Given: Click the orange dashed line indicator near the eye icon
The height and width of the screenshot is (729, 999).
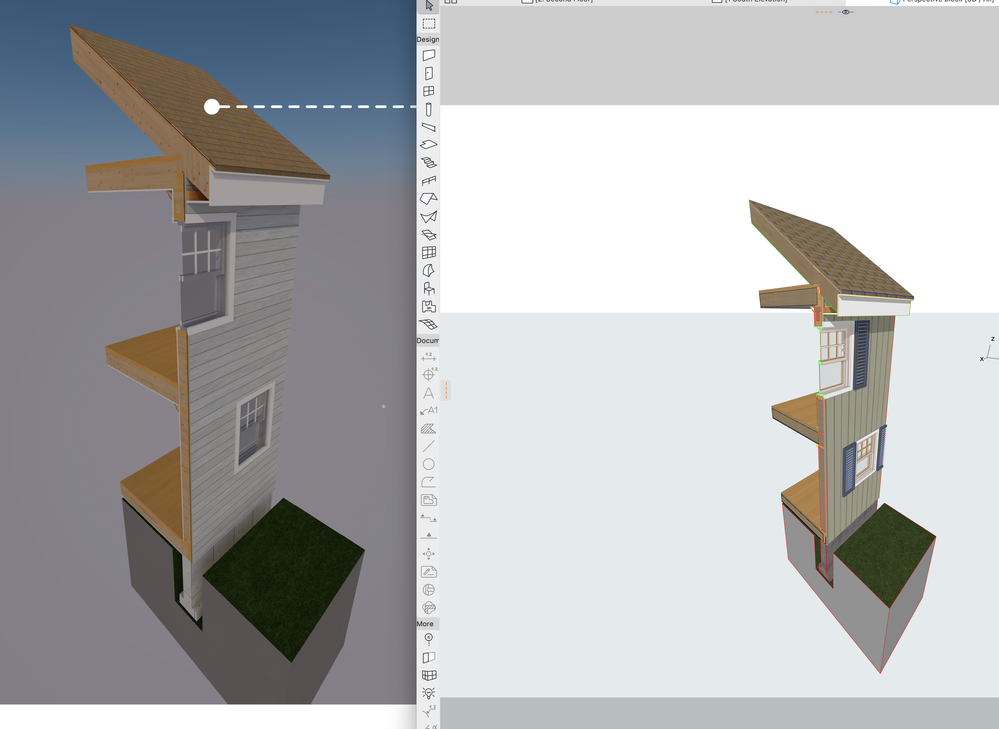Looking at the screenshot, I should click(x=824, y=12).
